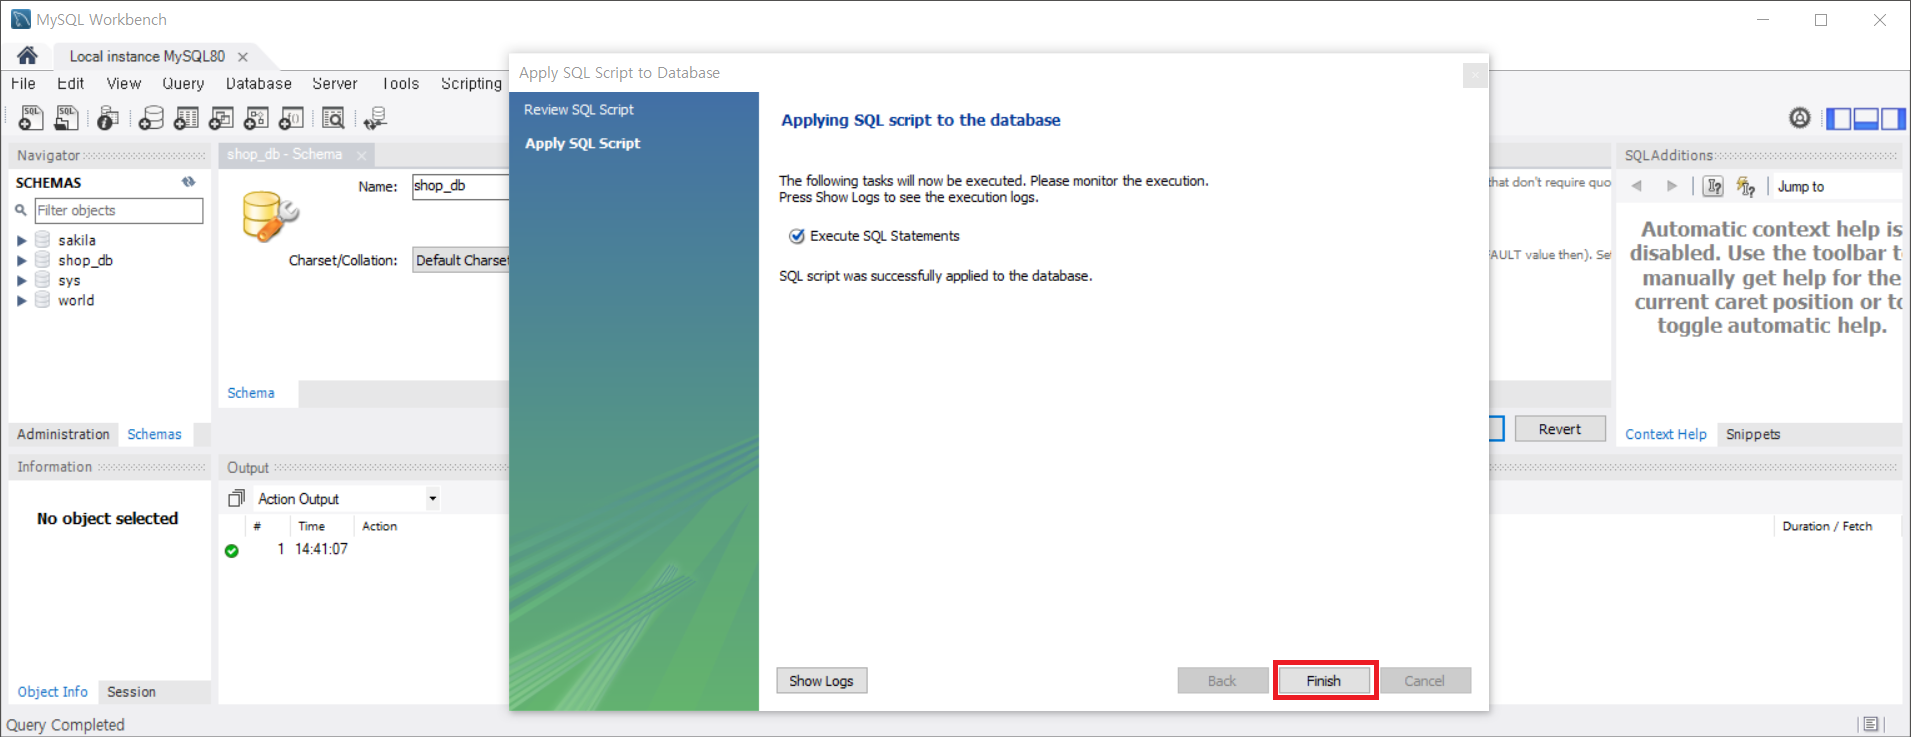
Task: Expand the shop_db schema tree
Action: (x=21, y=260)
